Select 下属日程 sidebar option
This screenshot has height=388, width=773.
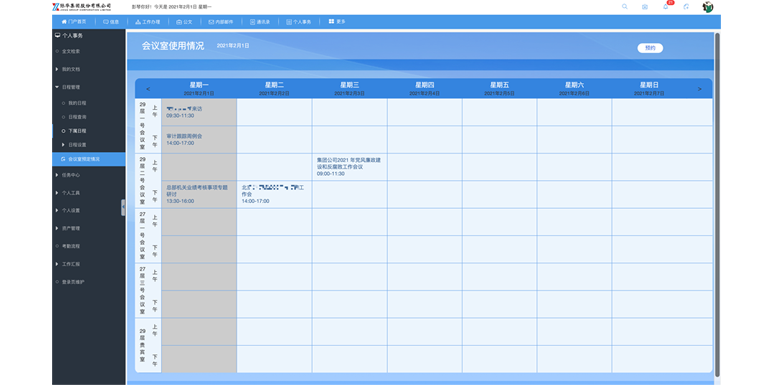point(77,131)
